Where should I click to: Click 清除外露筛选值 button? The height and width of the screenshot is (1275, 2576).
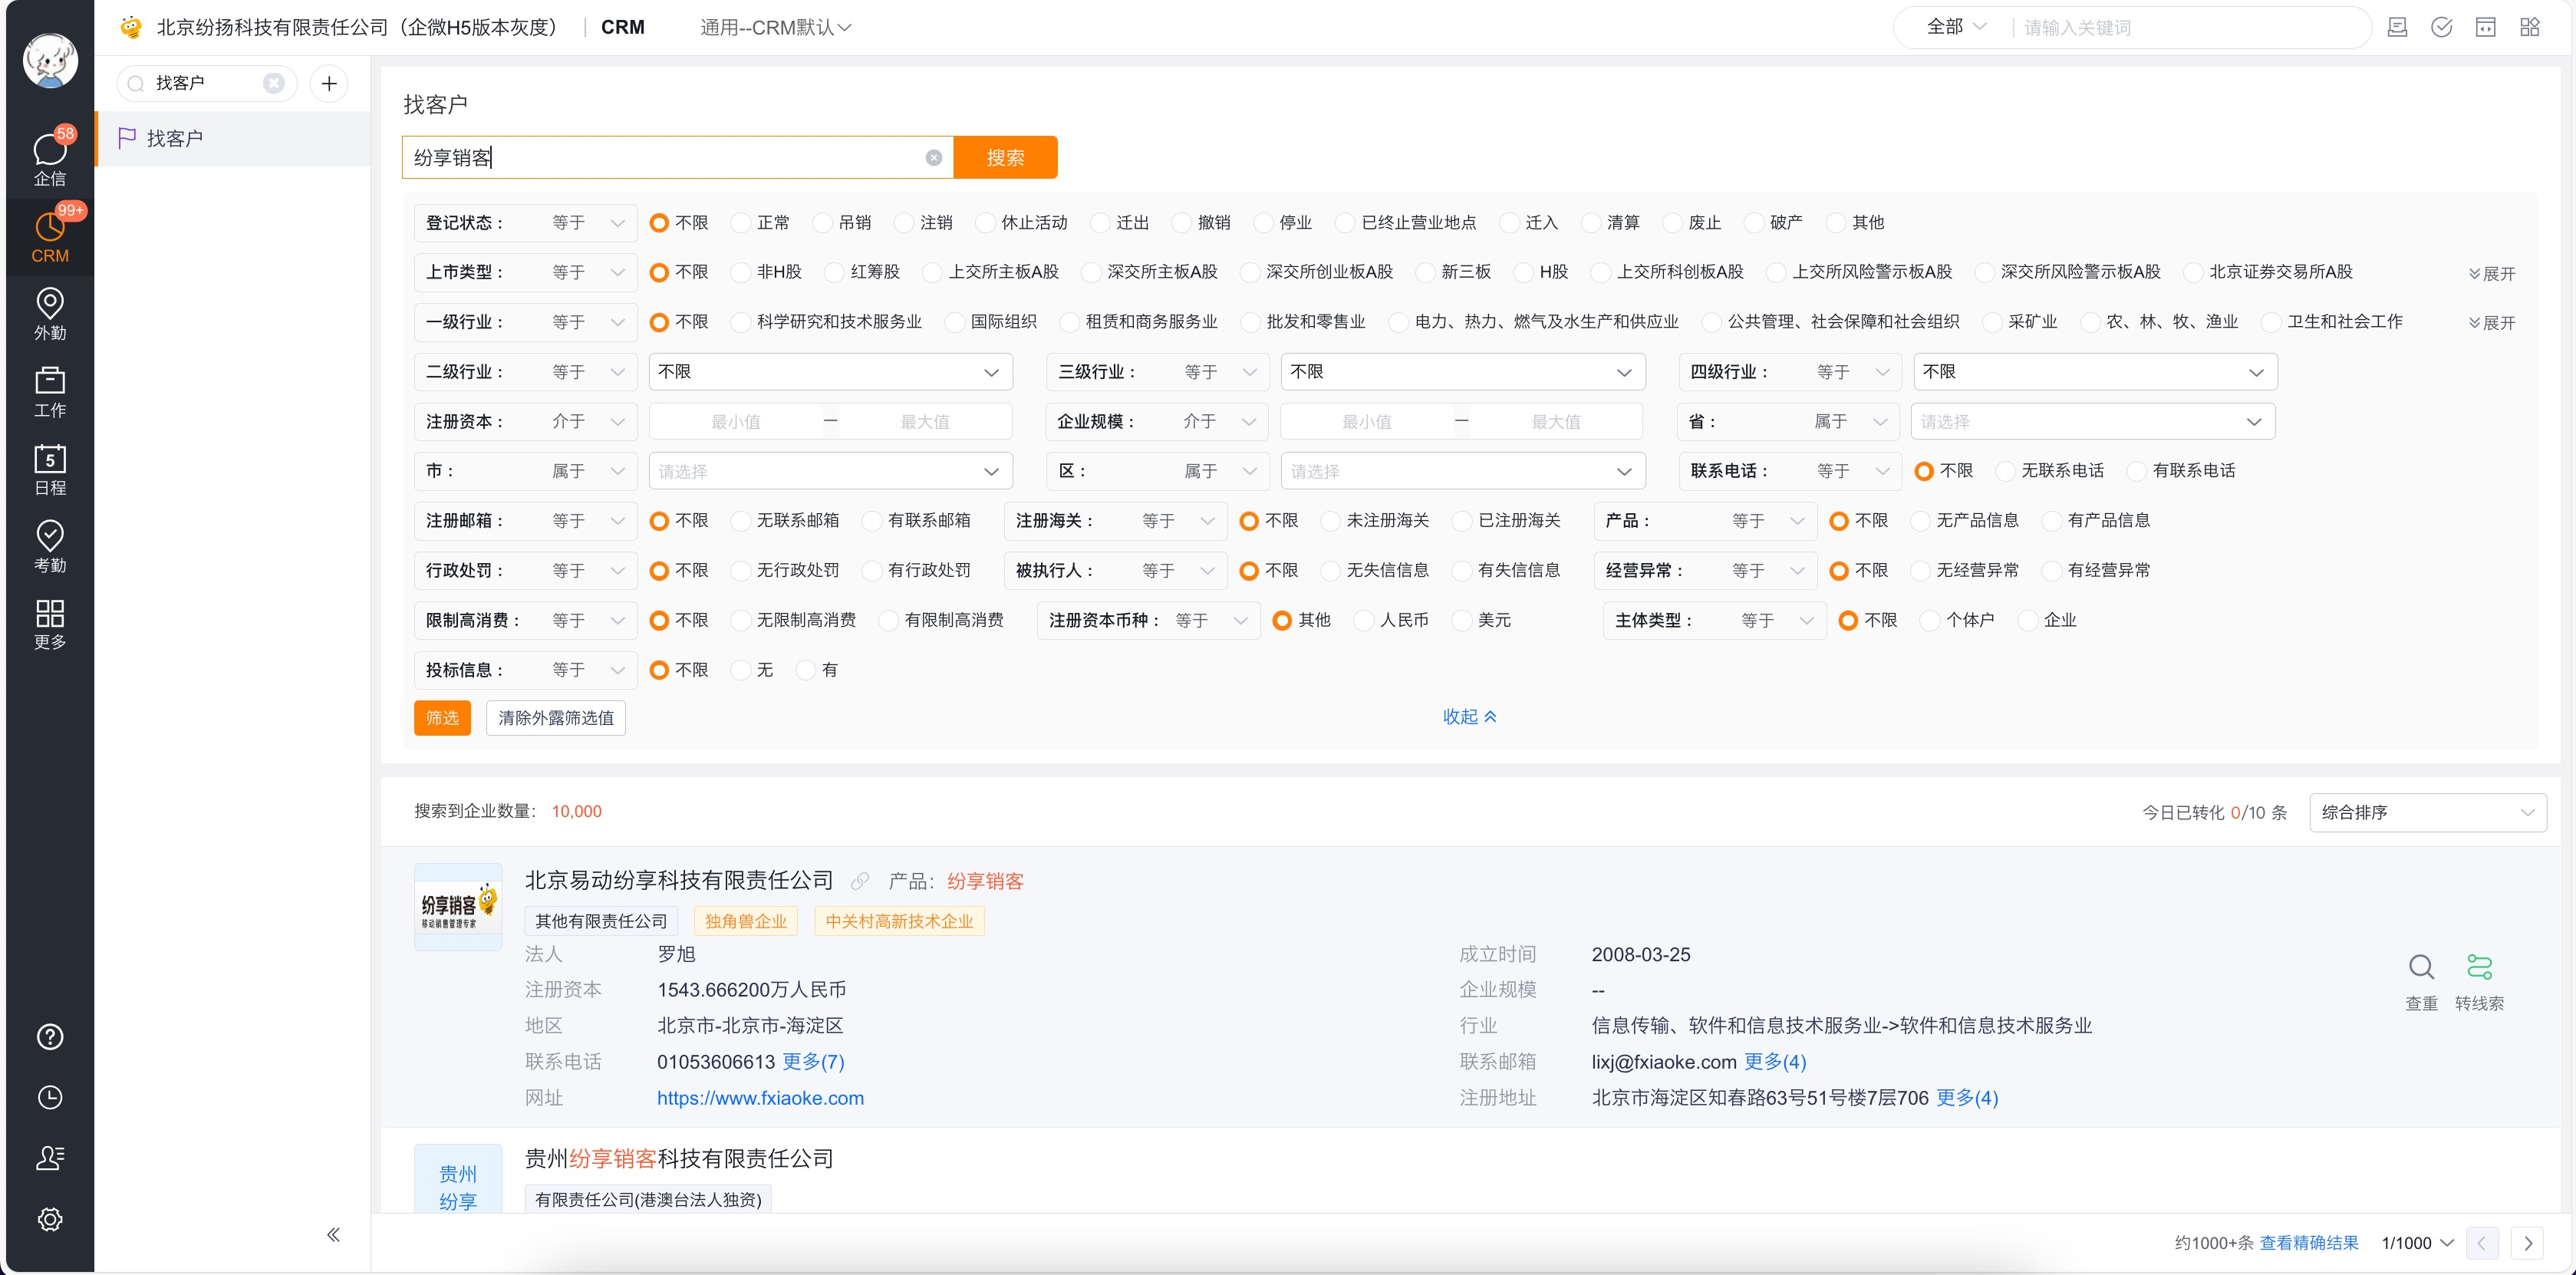click(556, 718)
